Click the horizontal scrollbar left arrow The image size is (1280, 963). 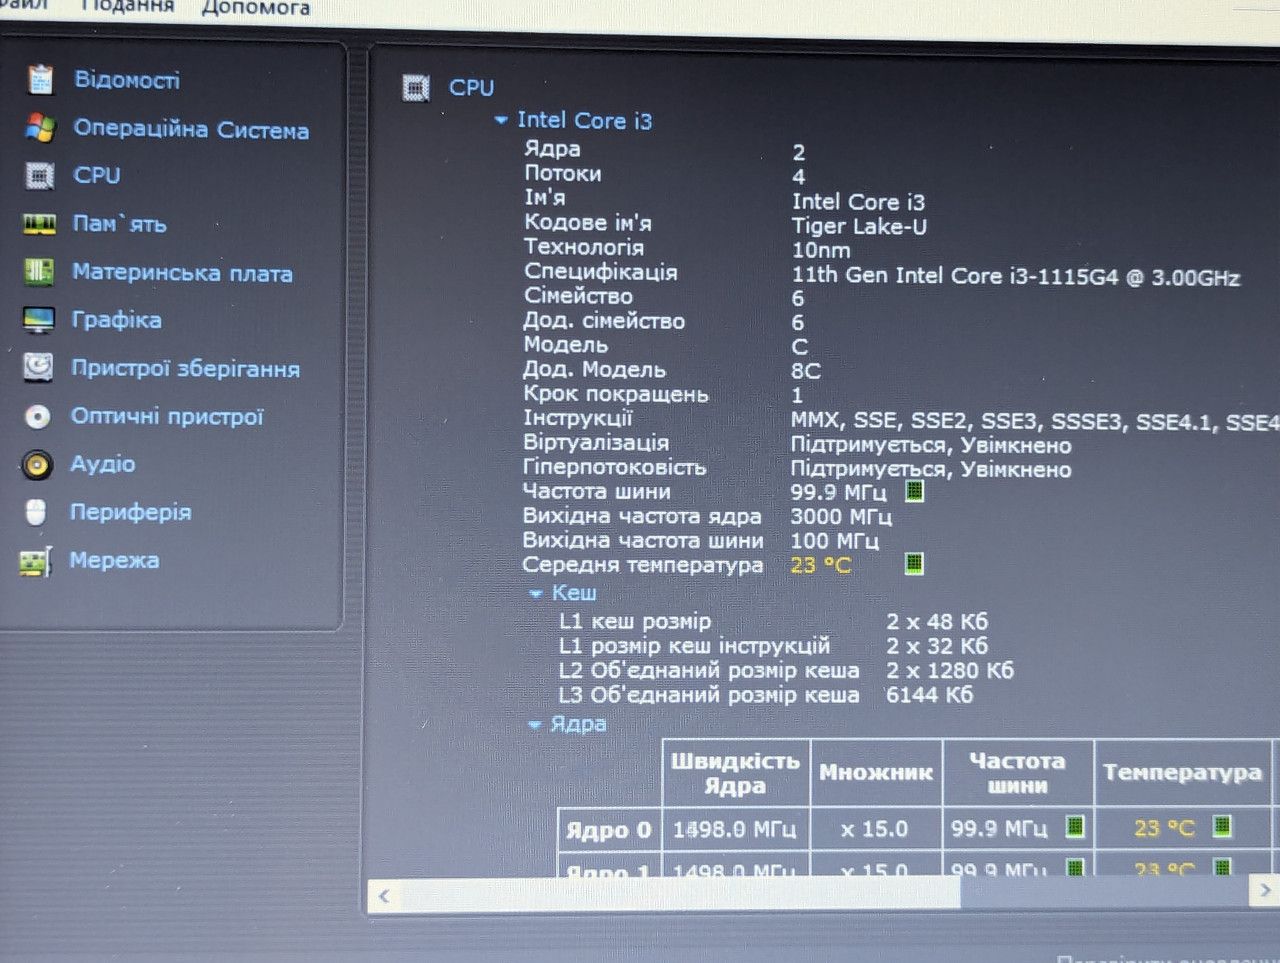[x=385, y=896]
